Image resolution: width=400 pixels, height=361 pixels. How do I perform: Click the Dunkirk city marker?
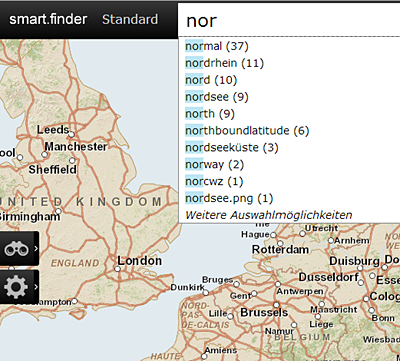click(206, 293)
